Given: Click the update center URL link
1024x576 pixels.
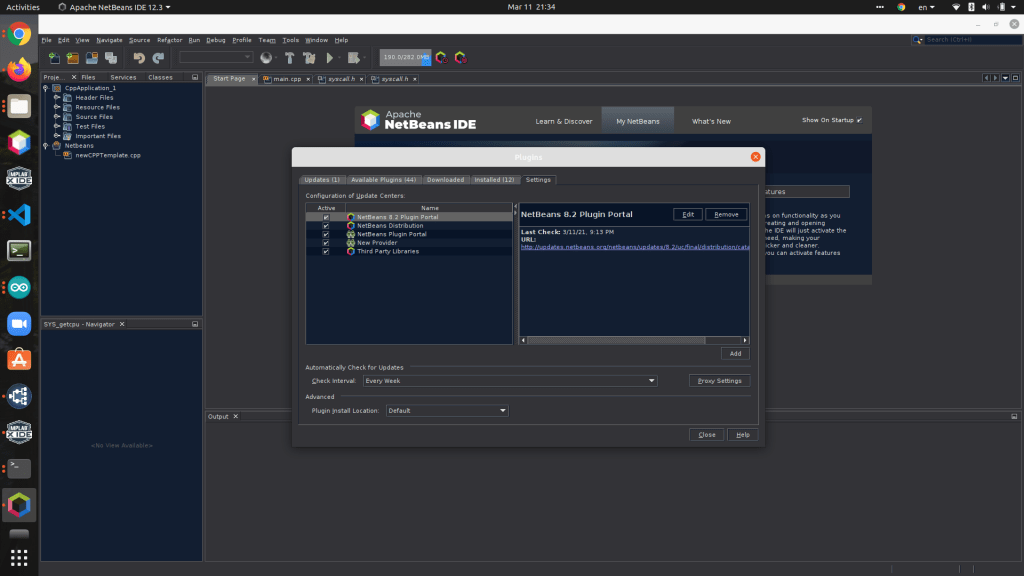Looking at the screenshot, I should 635,247.
